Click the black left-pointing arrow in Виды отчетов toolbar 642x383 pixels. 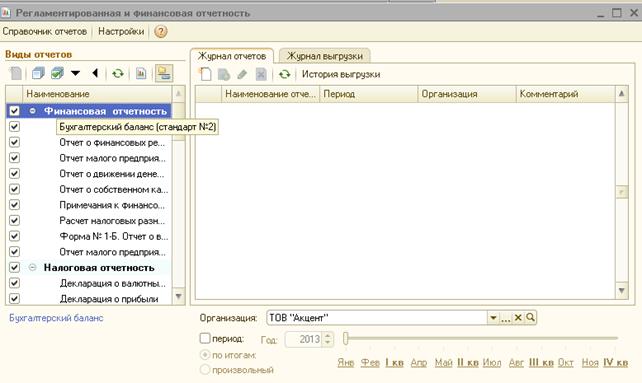pyautogui.click(x=95, y=73)
